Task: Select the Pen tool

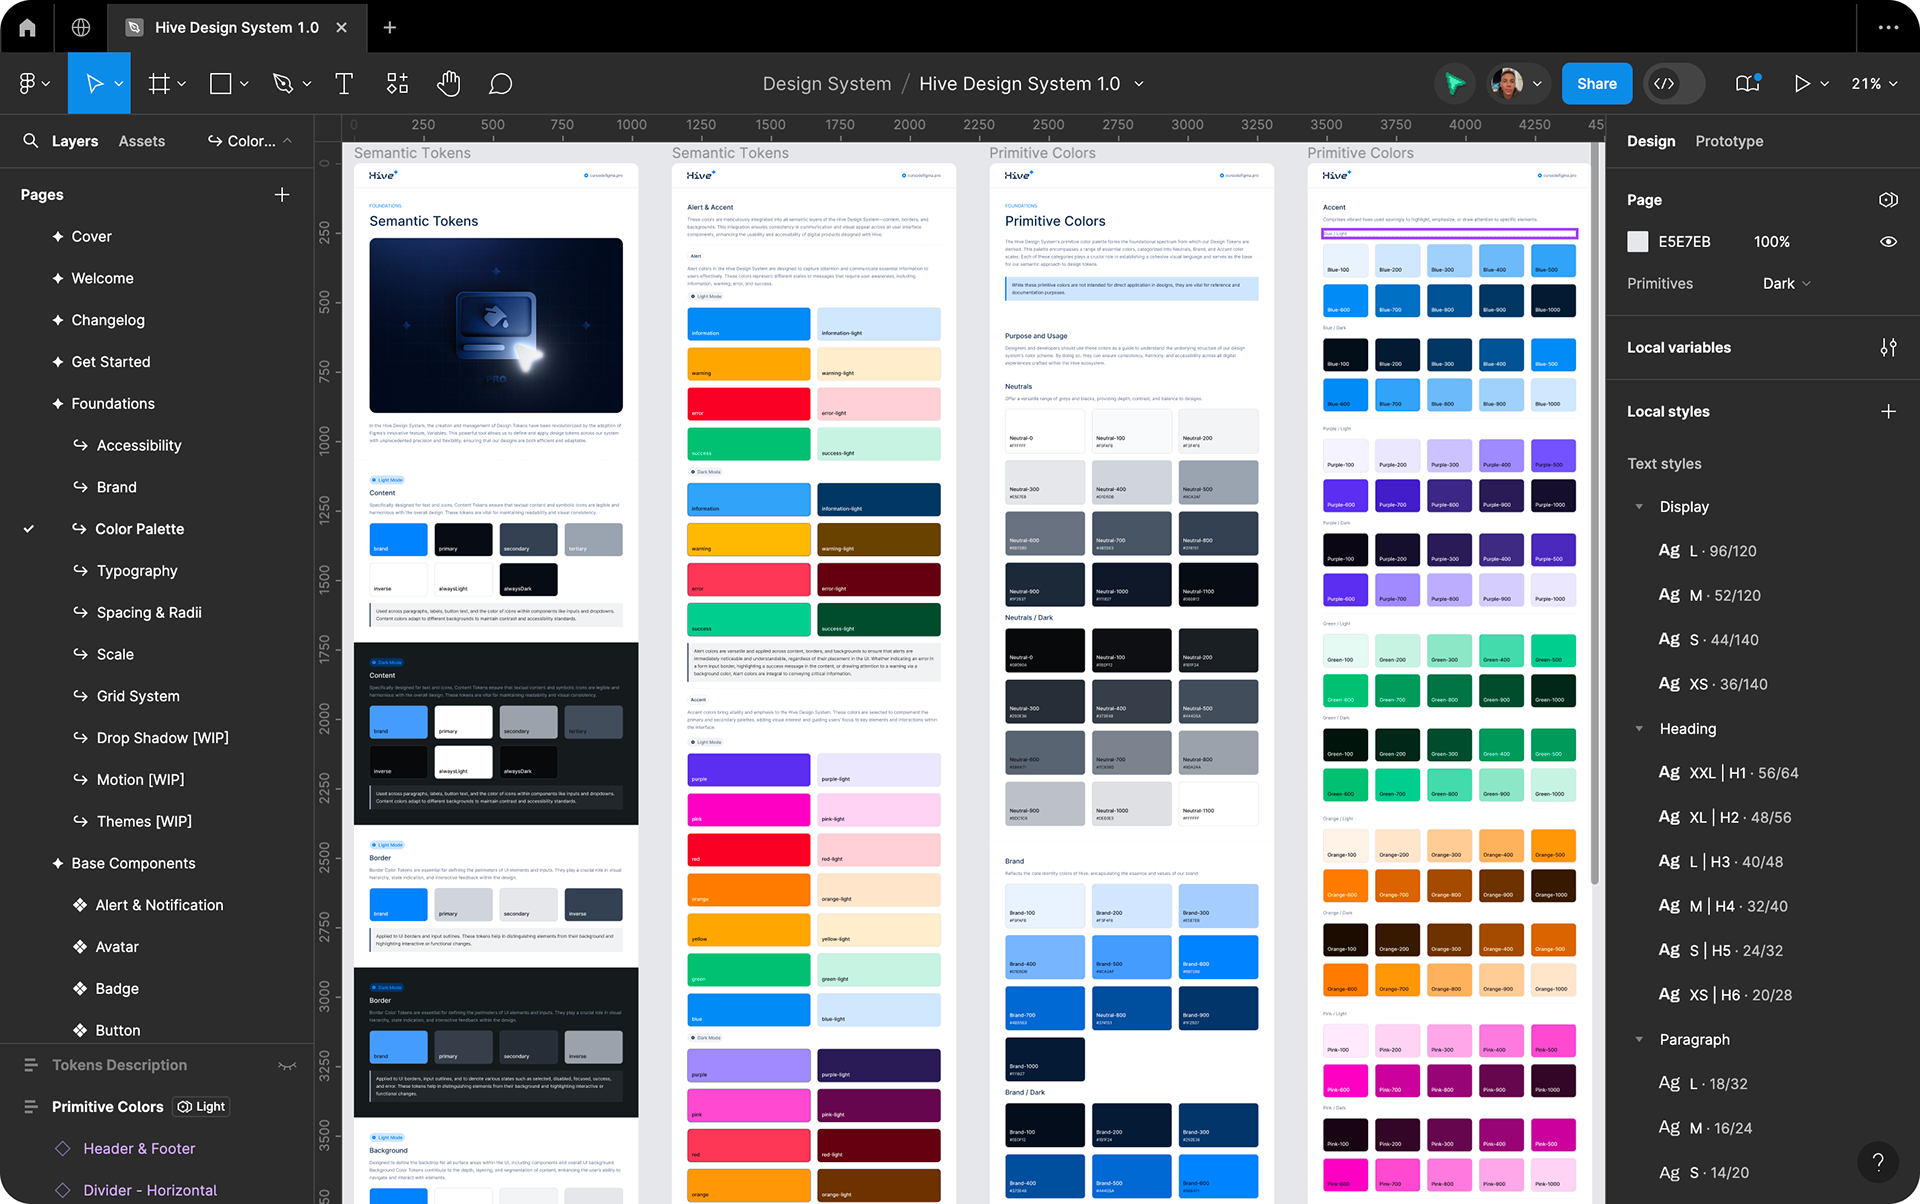Action: 283,84
